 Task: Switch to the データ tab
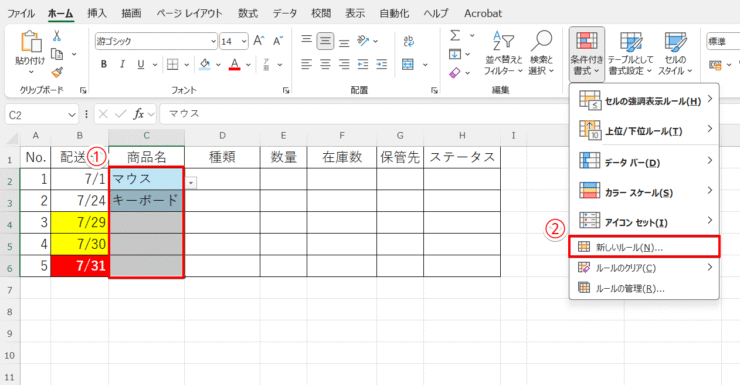tap(285, 13)
